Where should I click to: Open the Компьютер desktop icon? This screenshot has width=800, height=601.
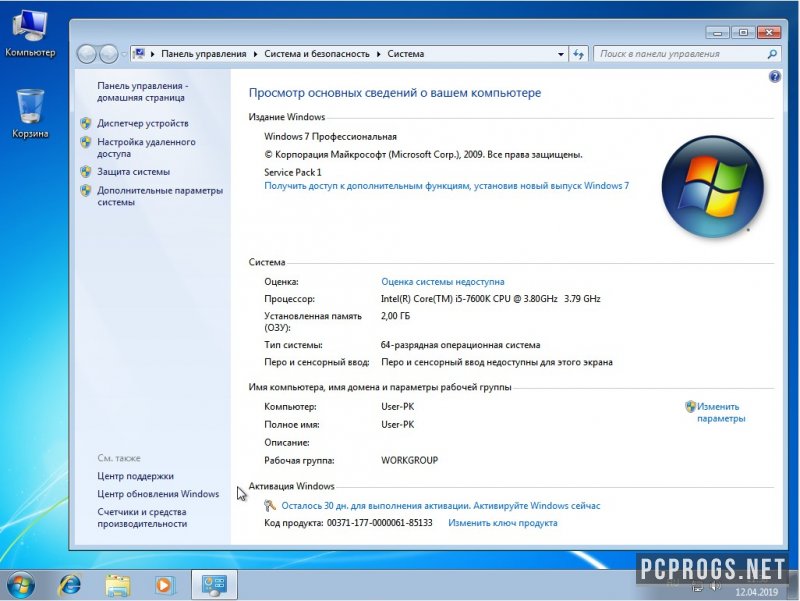pos(30,34)
